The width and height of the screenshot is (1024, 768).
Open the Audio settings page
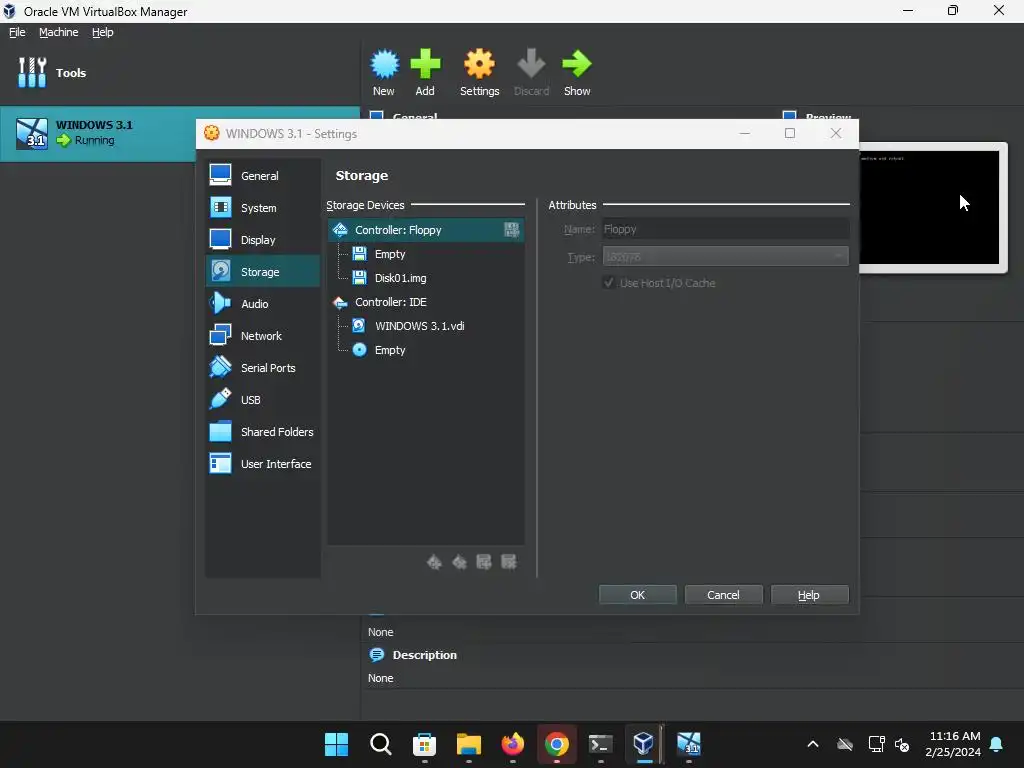point(263,304)
